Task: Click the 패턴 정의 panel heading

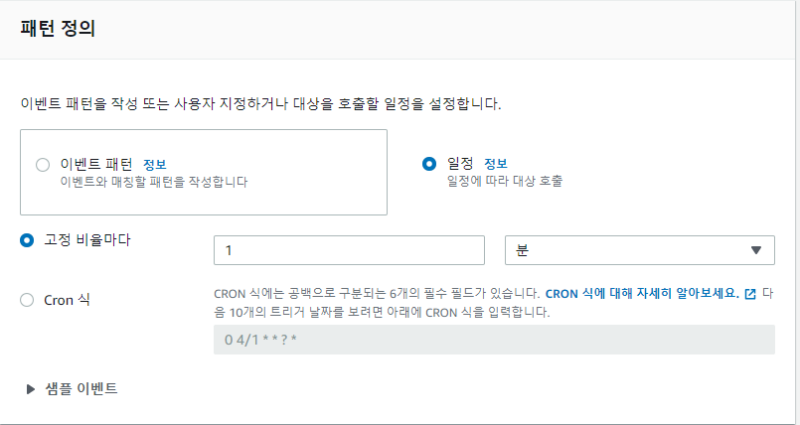Action: coord(58,28)
